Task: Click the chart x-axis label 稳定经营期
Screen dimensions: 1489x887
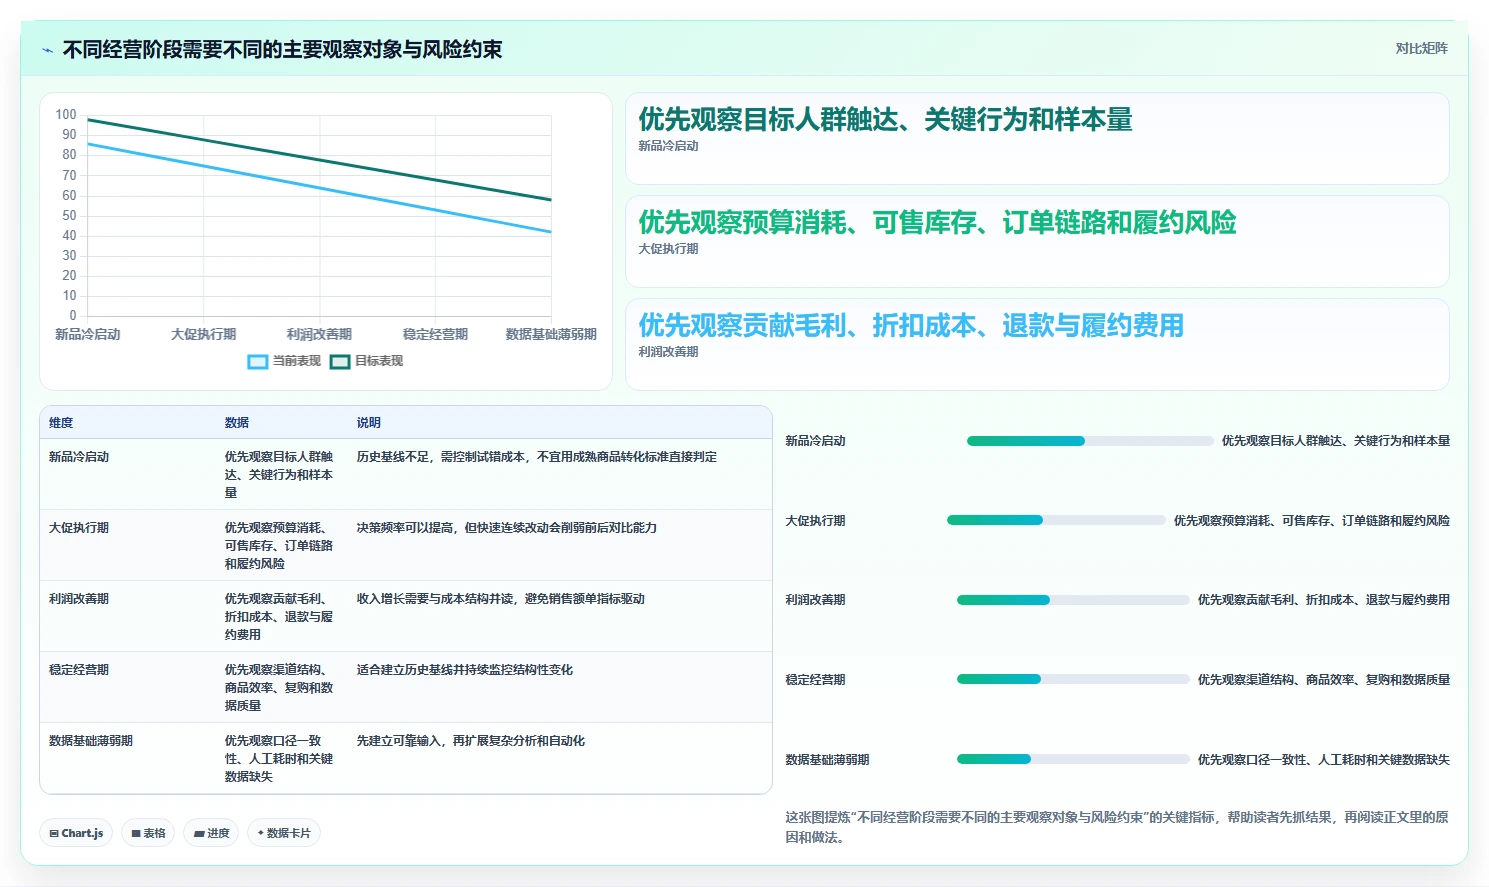Action: 435,335
